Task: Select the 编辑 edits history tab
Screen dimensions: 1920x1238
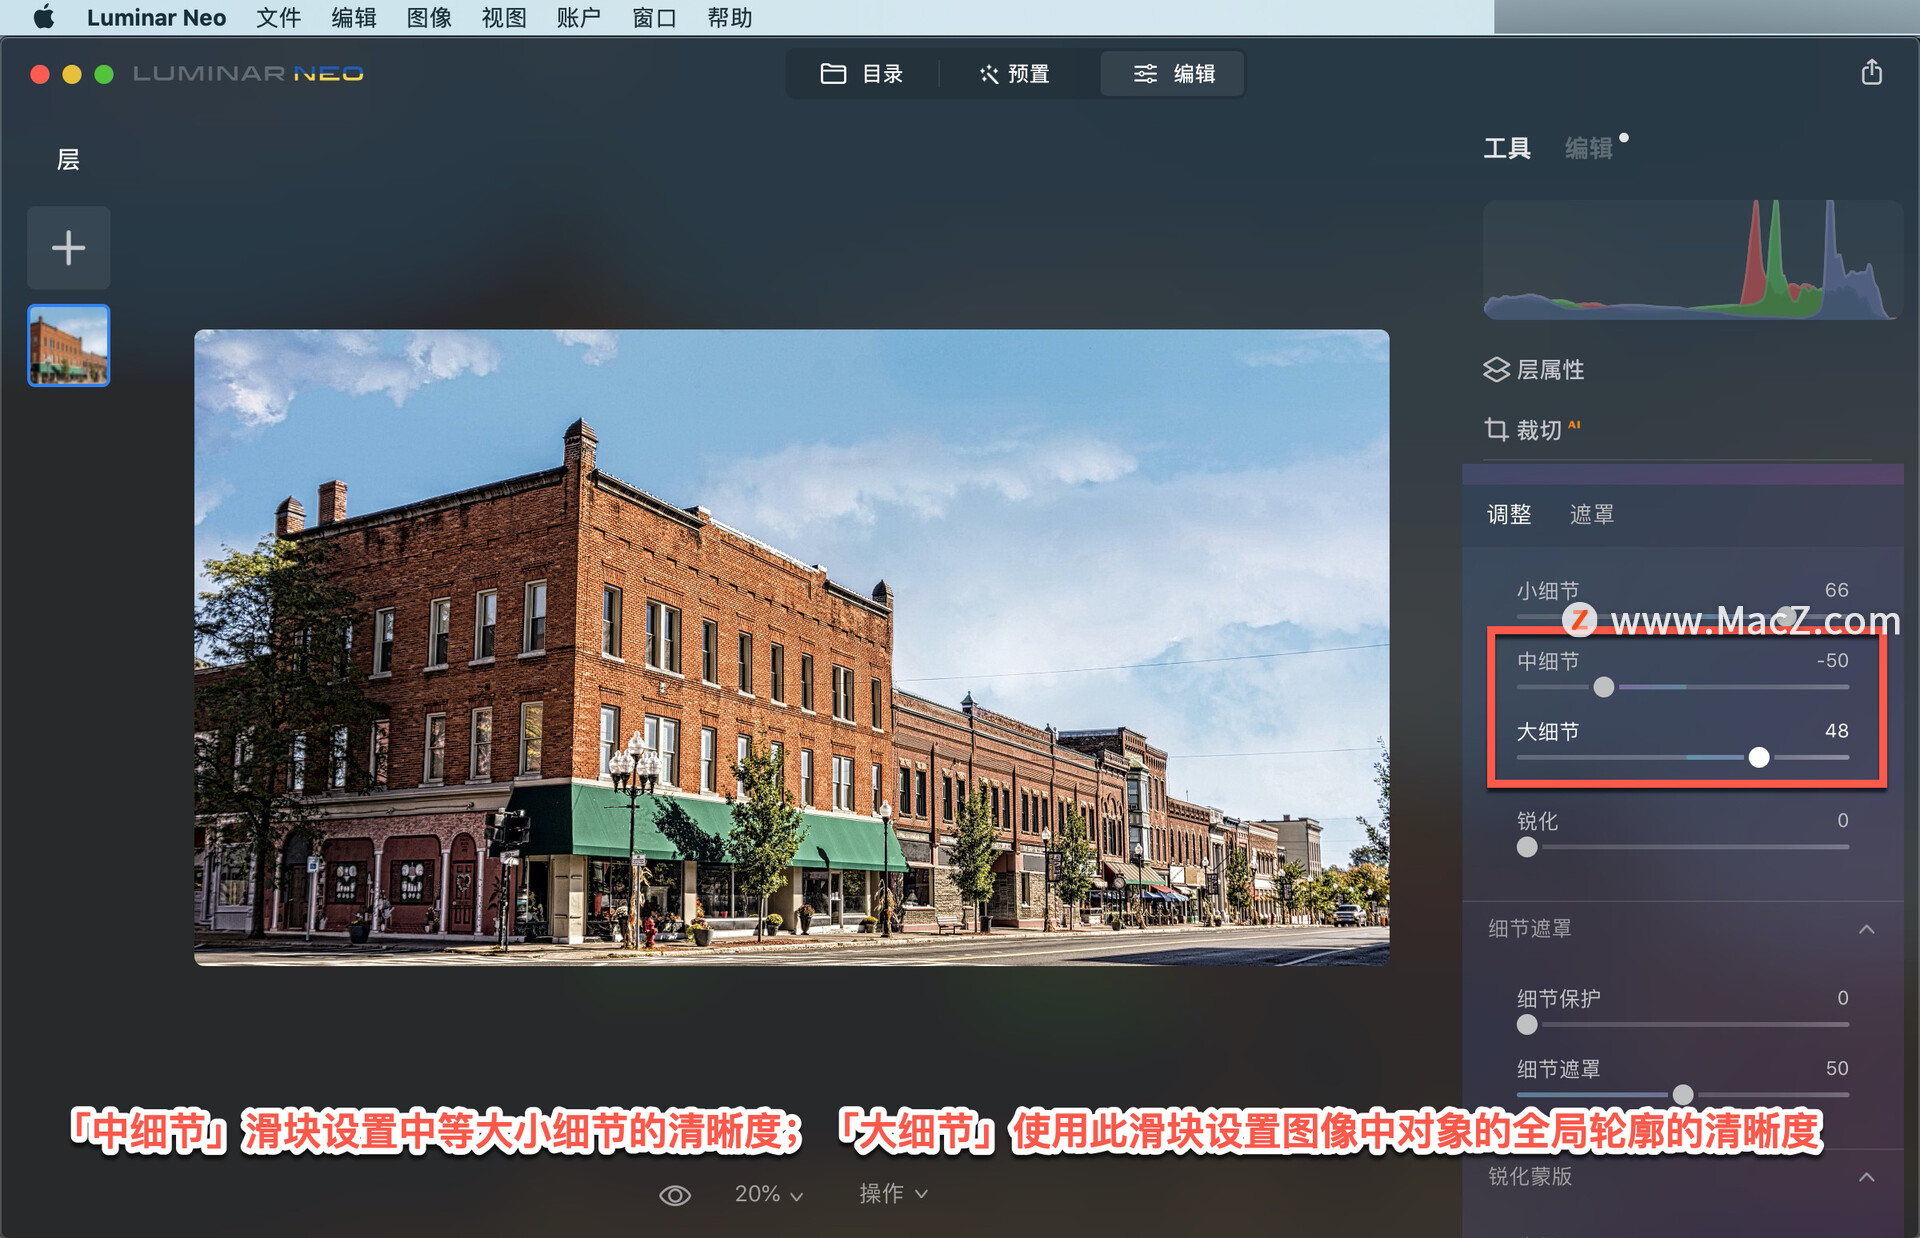Action: 1589,148
